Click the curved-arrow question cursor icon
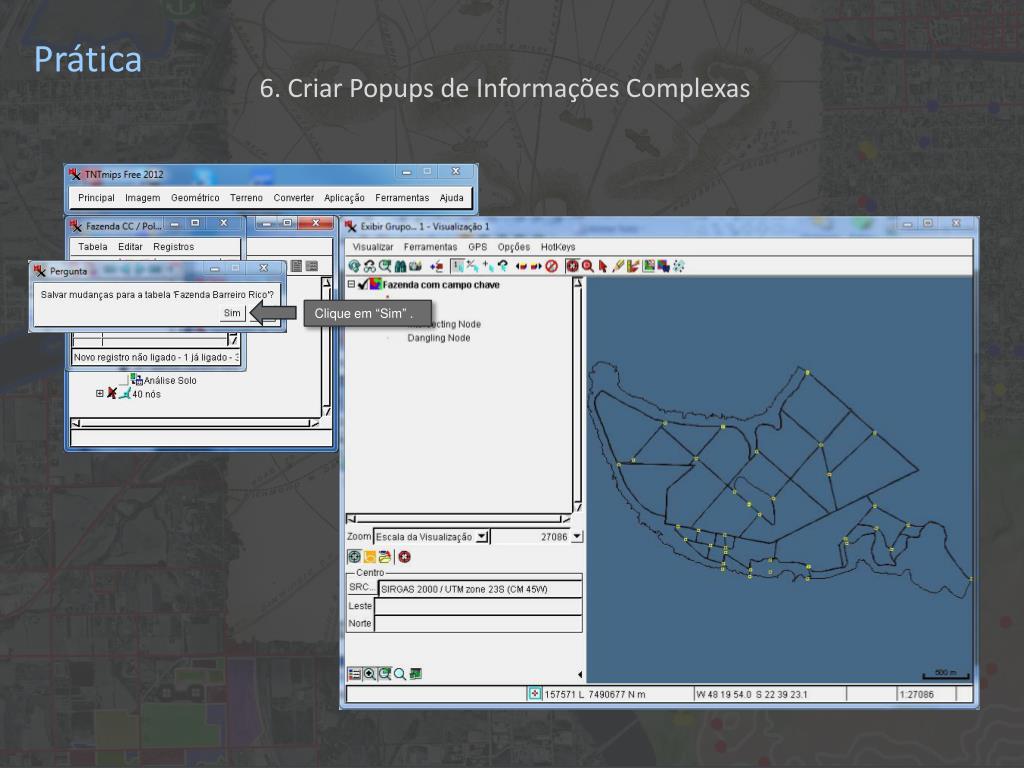 [x=503, y=266]
